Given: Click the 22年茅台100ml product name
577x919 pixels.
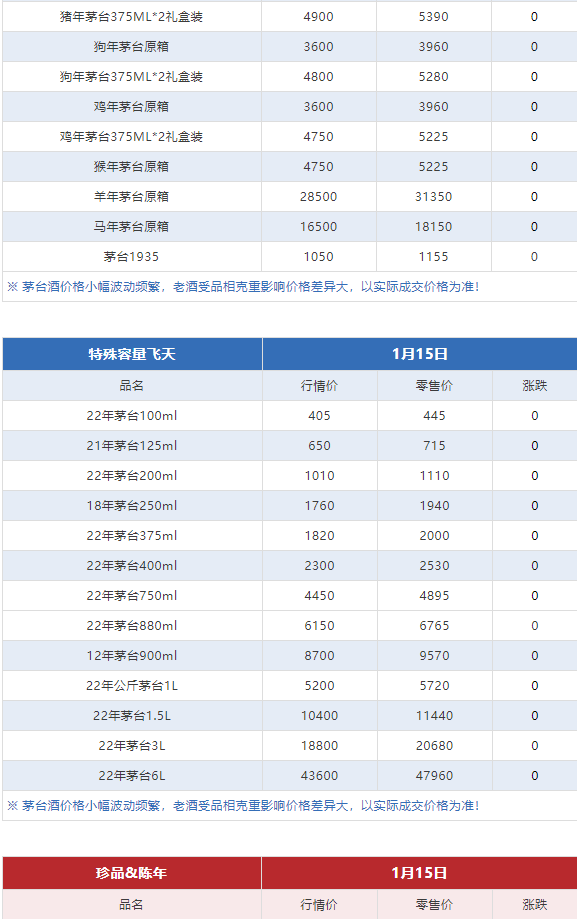Looking at the screenshot, I should click(132, 416).
